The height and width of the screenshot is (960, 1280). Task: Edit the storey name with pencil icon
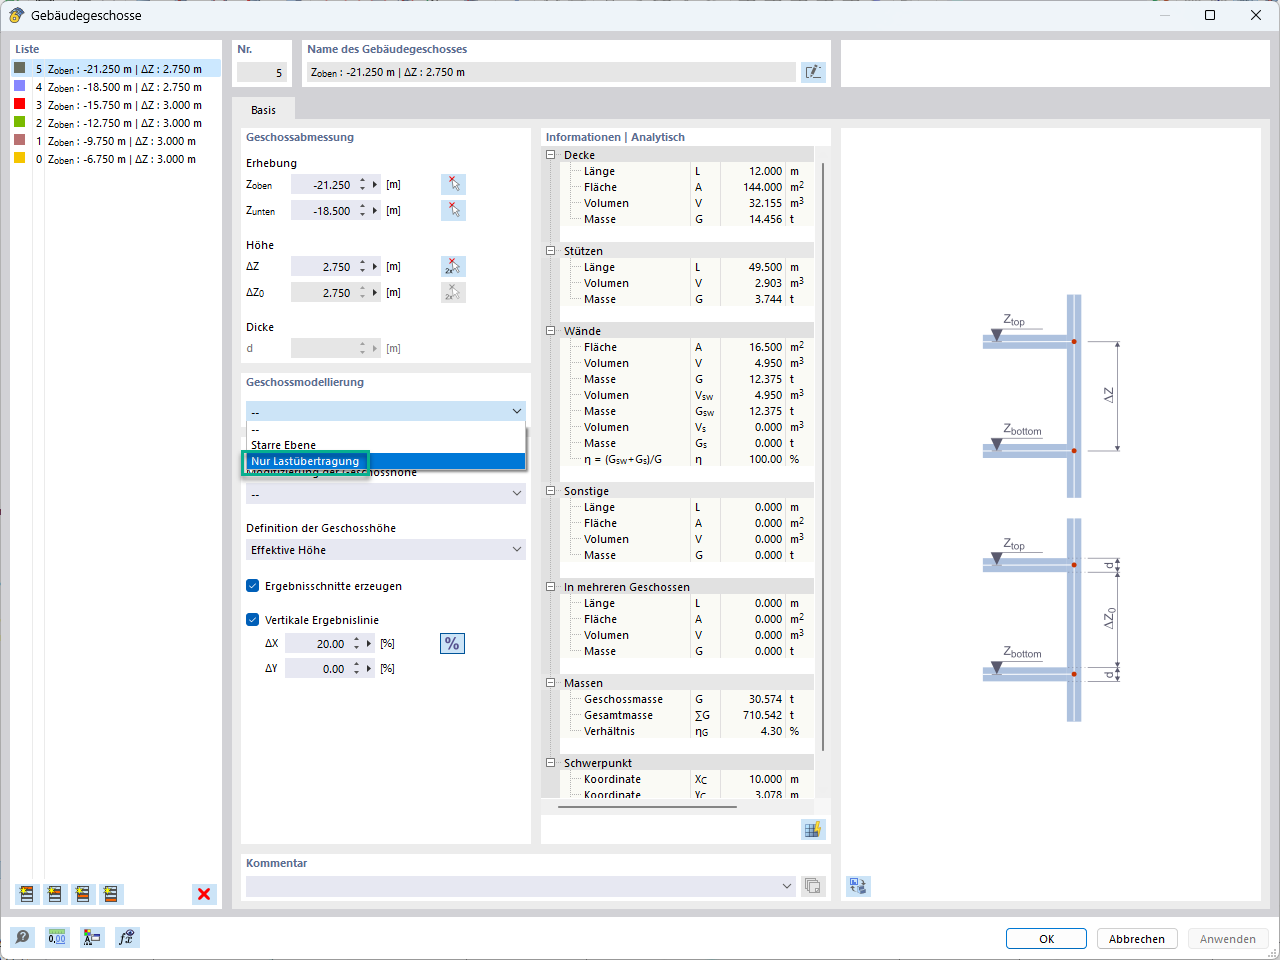click(x=813, y=72)
